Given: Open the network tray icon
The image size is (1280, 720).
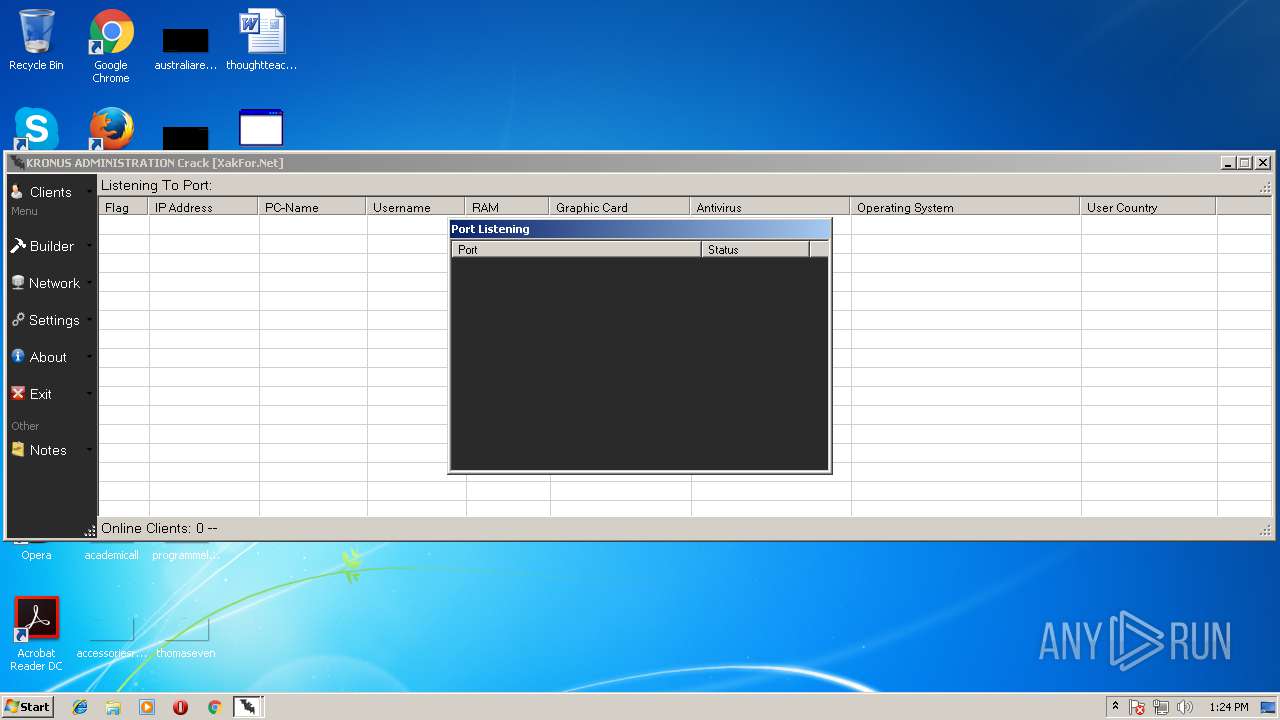Looking at the screenshot, I should (1161, 707).
